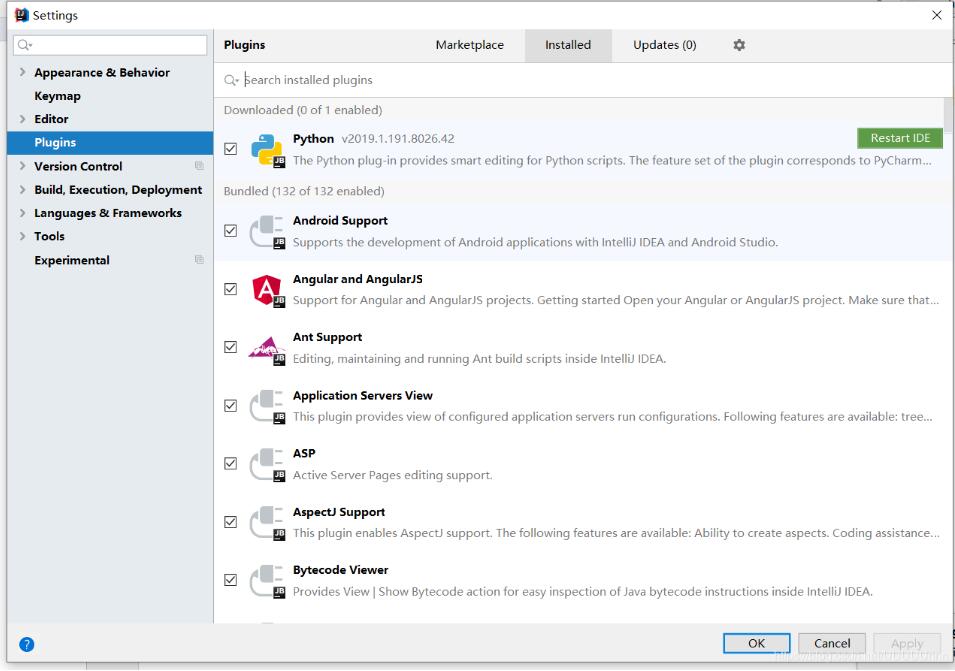Click the Ant Support plugin icon

[267, 348]
